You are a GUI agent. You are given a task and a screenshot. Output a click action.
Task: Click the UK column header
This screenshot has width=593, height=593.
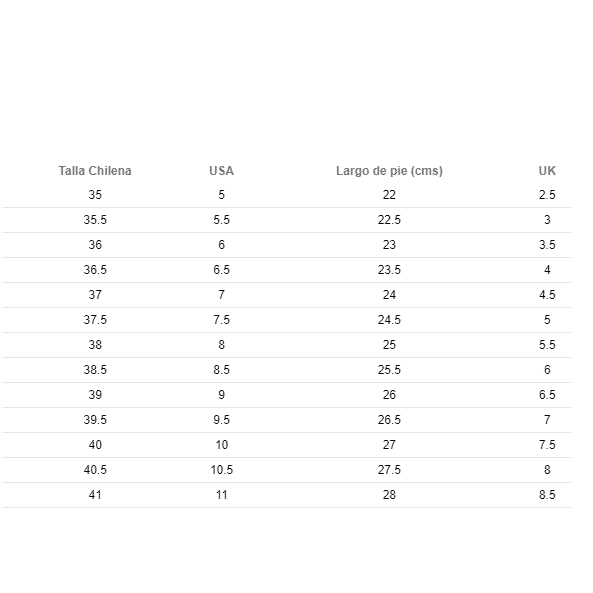547,171
